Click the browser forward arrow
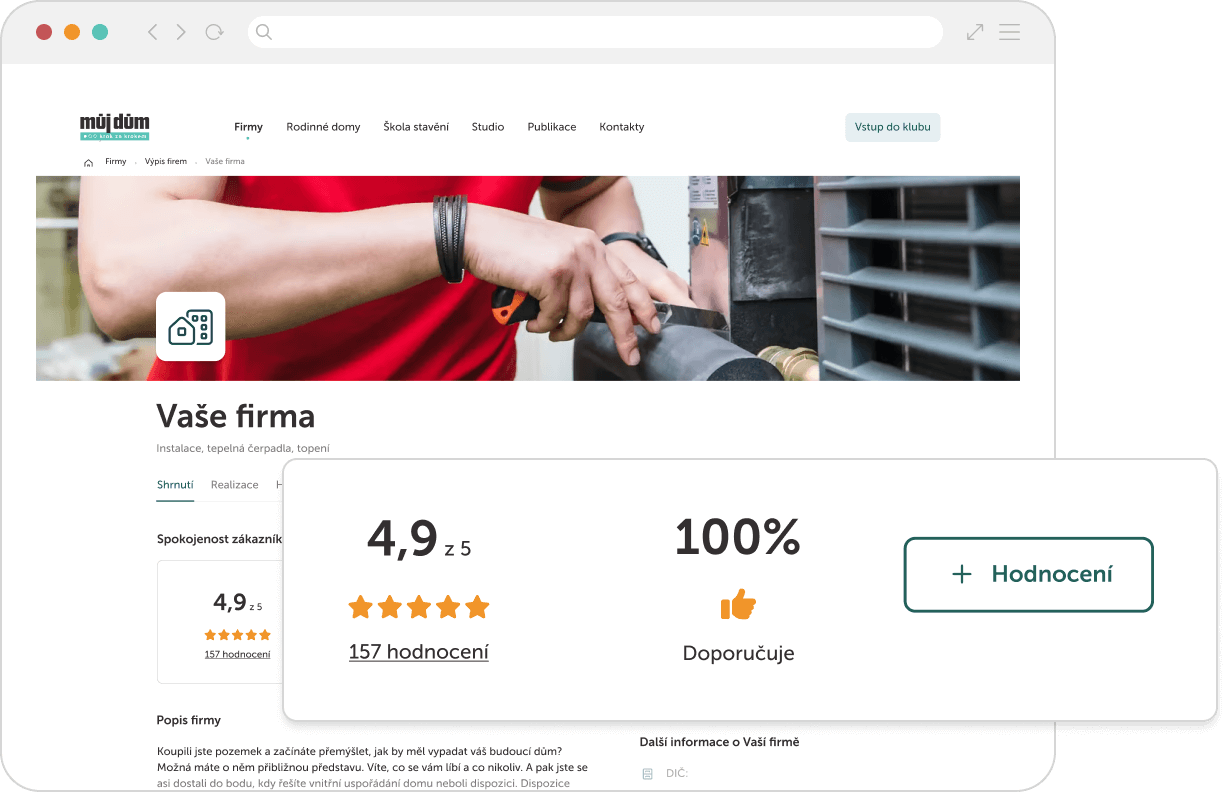This screenshot has width=1227, height=792. pos(181,32)
